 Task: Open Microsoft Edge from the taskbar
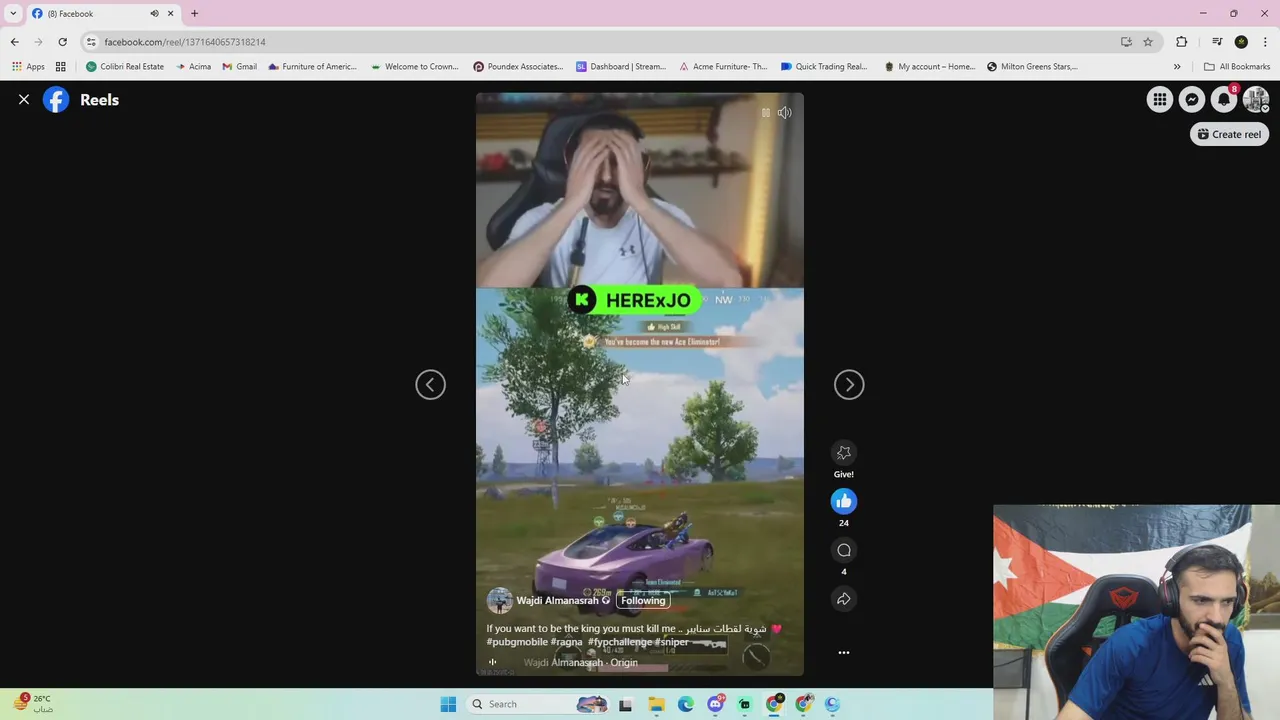685,704
